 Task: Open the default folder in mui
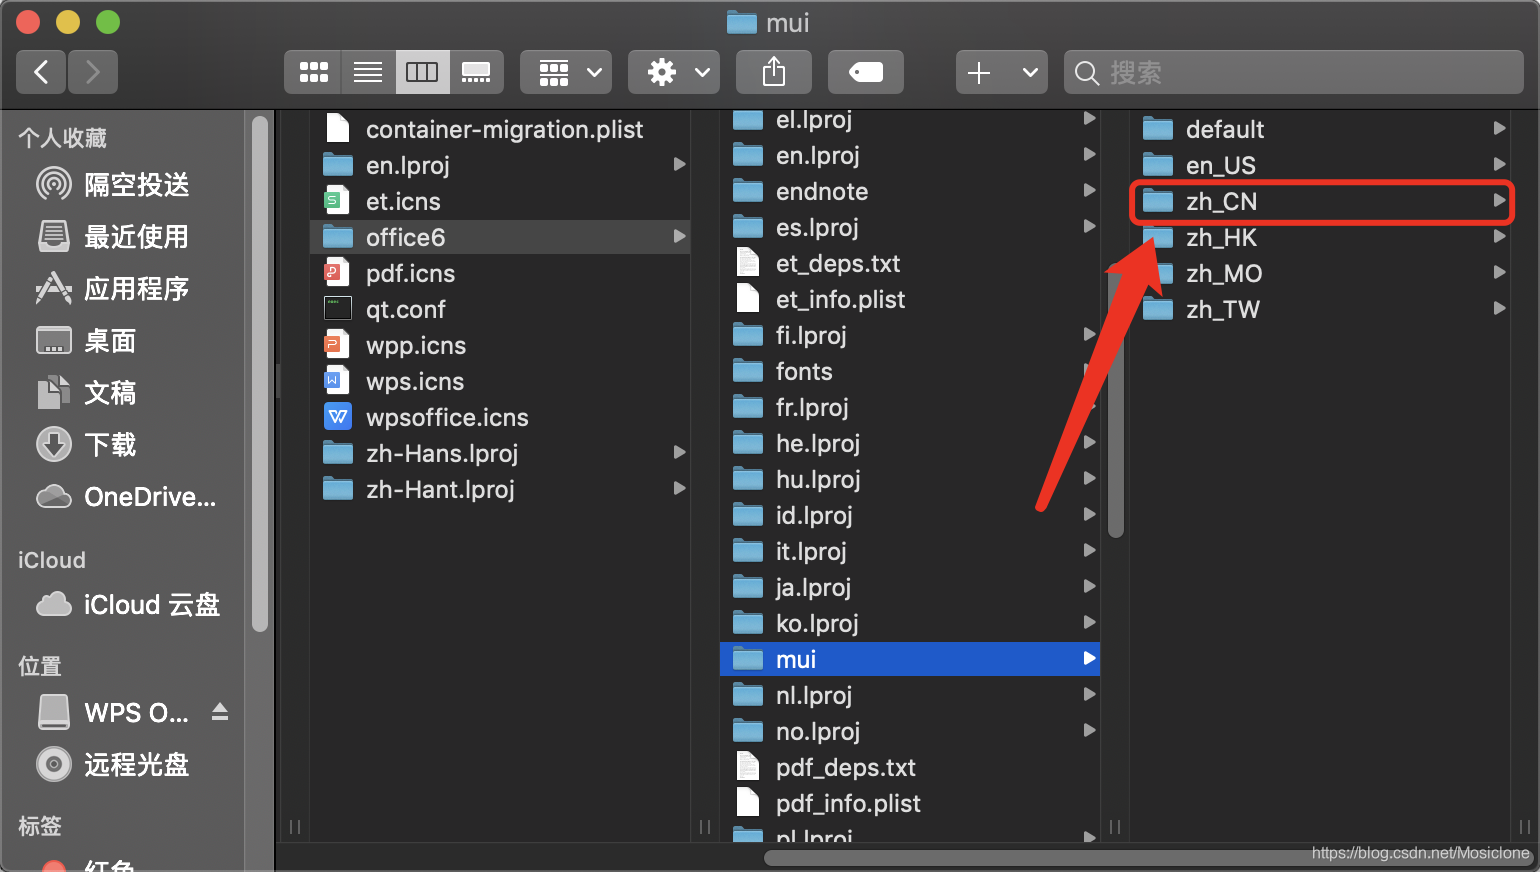click(1320, 129)
